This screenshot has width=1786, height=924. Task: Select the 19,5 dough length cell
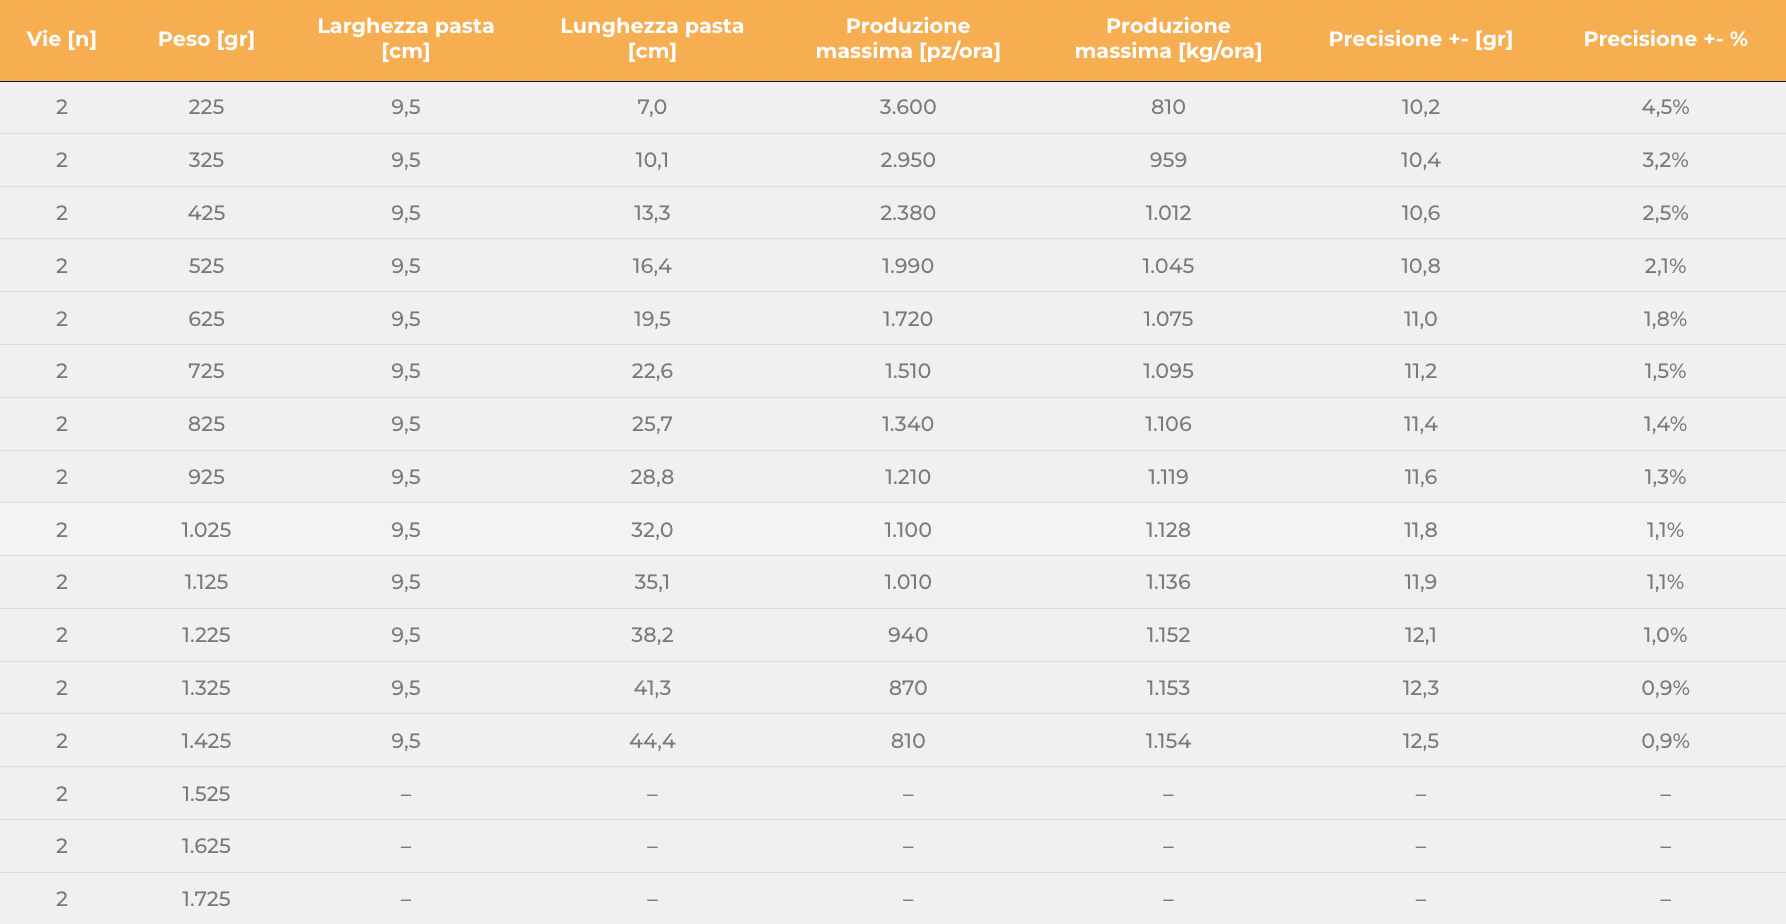click(x=652, y=319)
